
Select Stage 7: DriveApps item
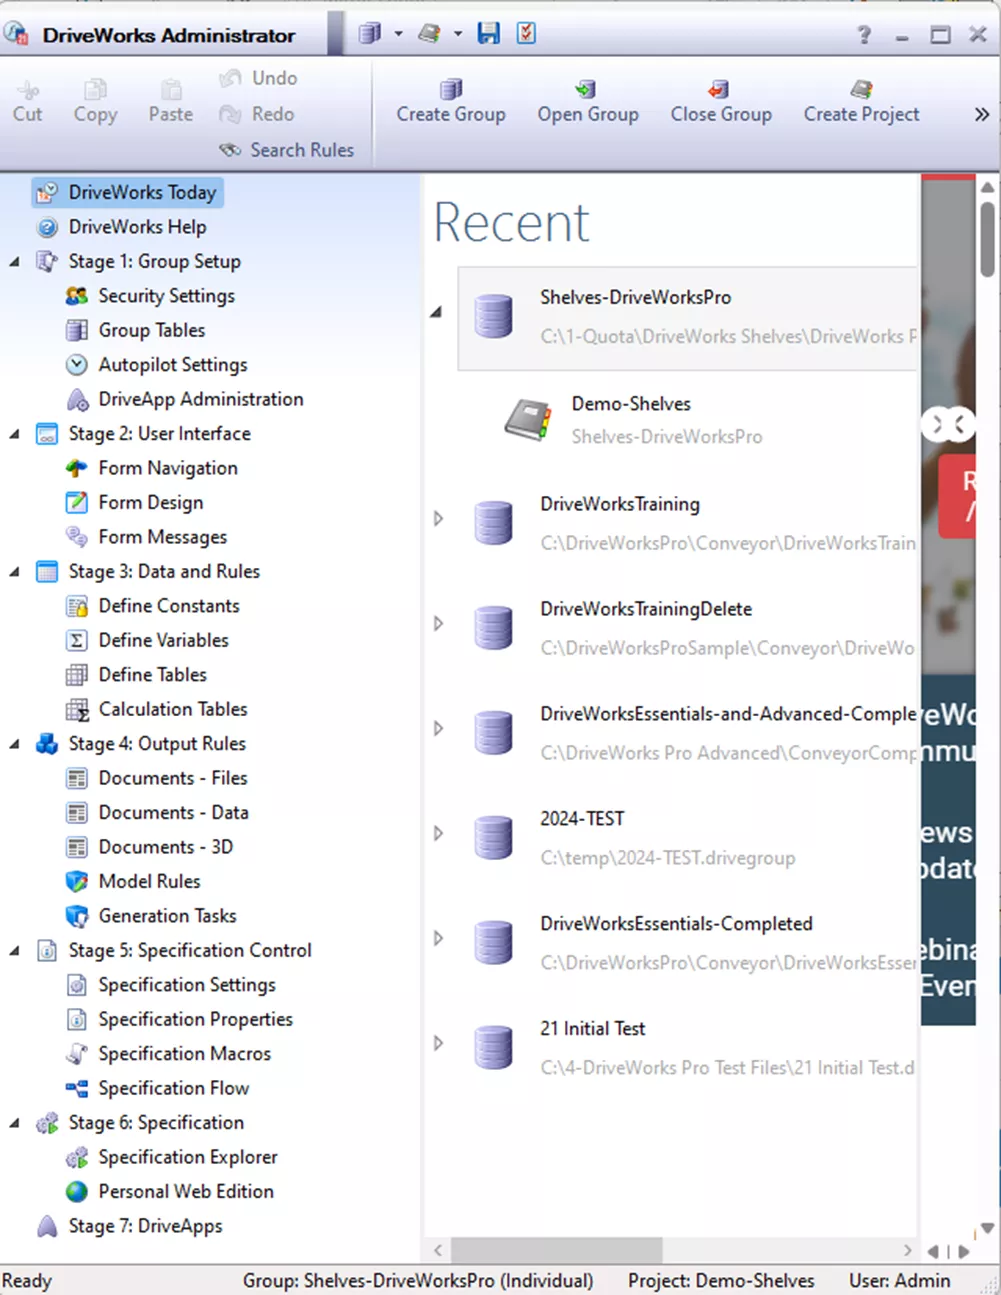[x=129, y=1226]
